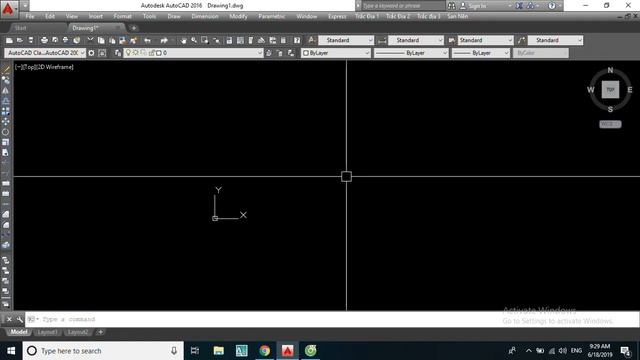Click the keyword search box in title bar
The width and height of the screenshot is (640, 360).
[x=402, y=6]
